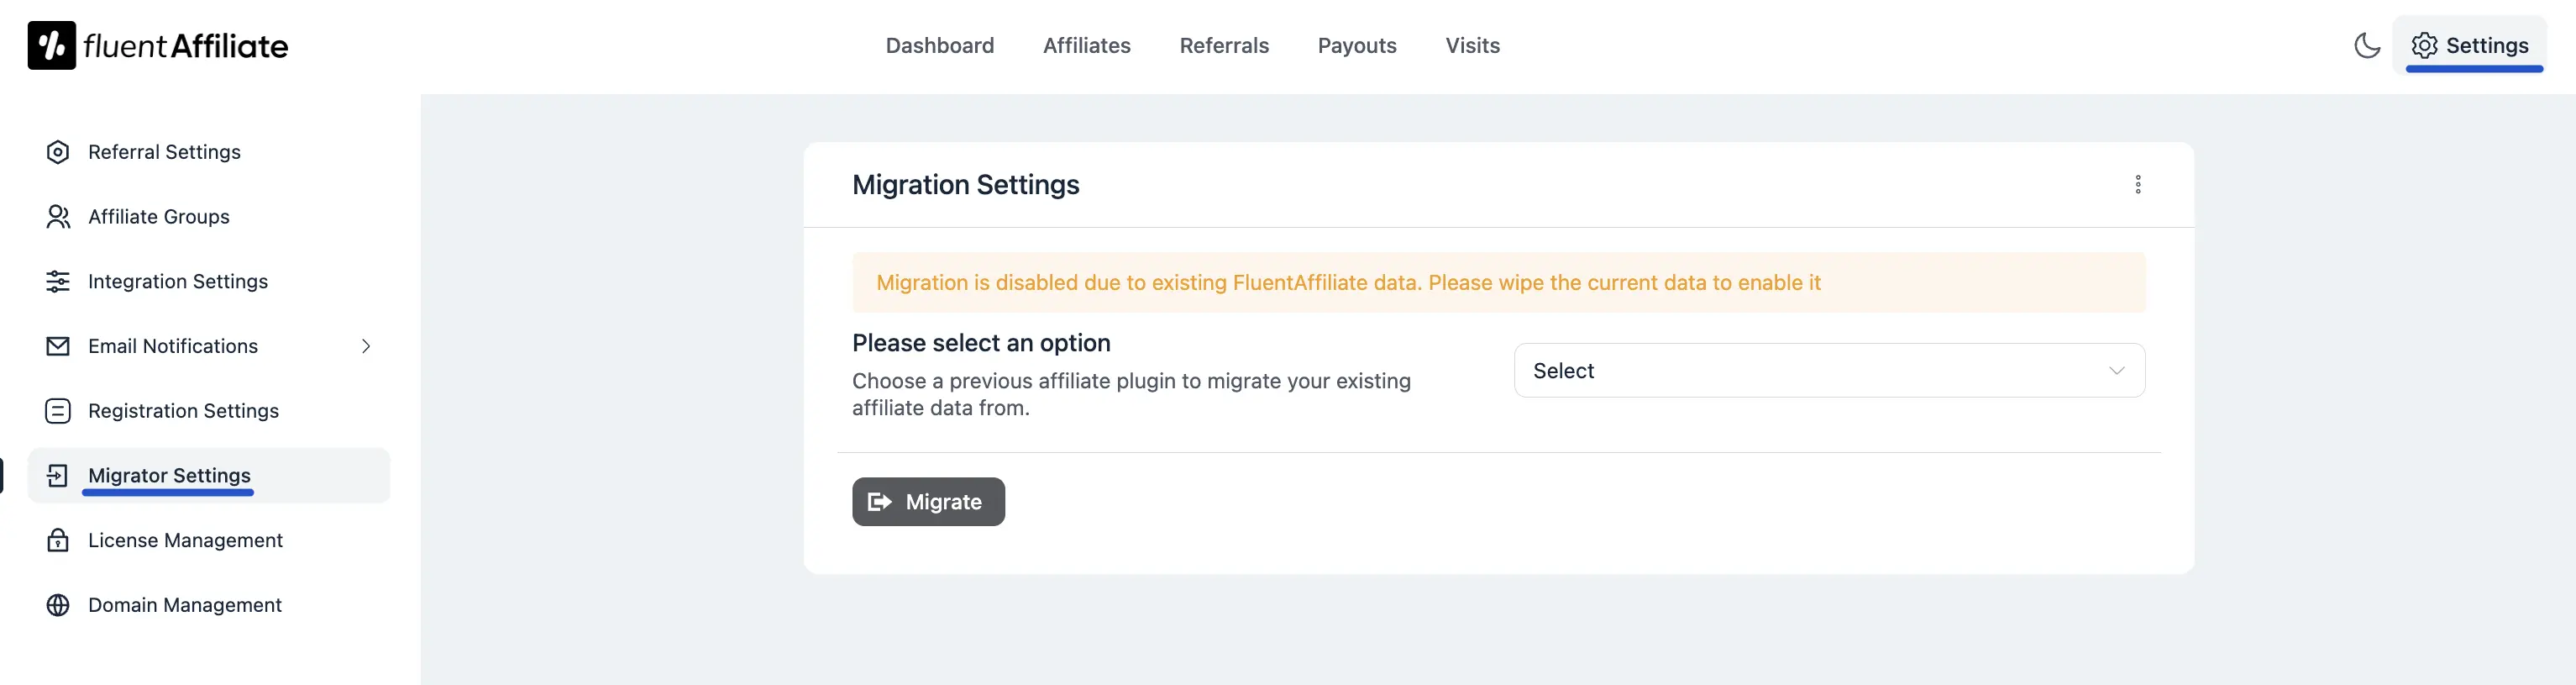
Task: Open the Migration Settings options menu
Action: click(2138, 184)
